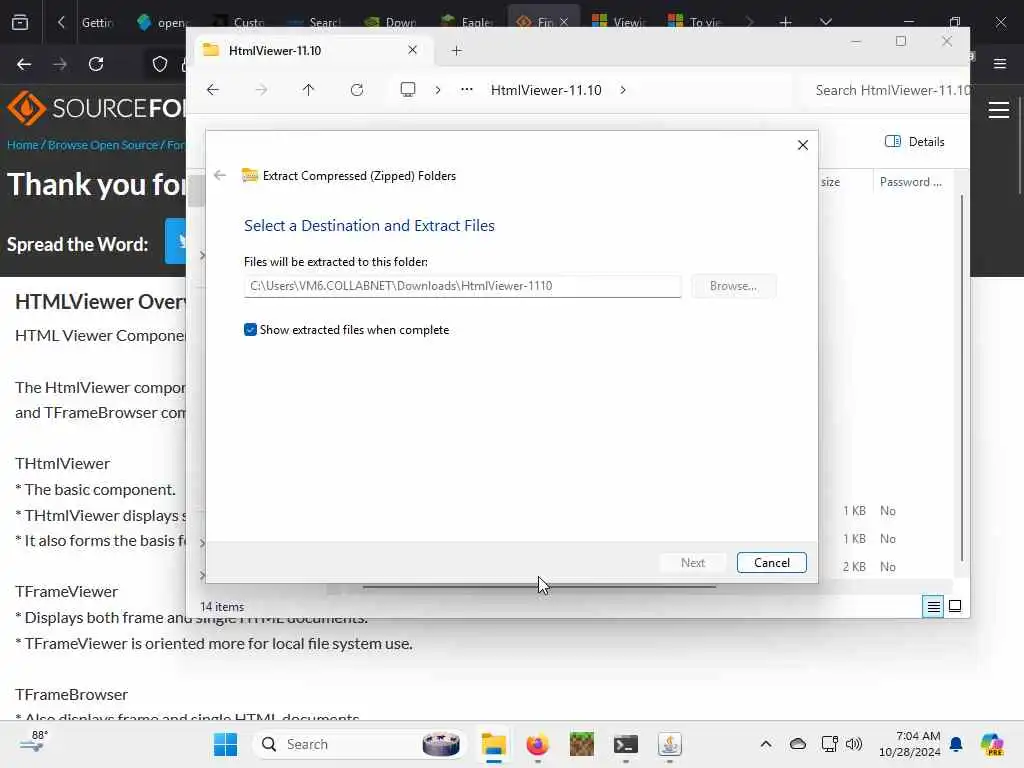Open Firefox from taskbar
The height and width of the screenshot is (768, 1024).
[x=537, y=744]
